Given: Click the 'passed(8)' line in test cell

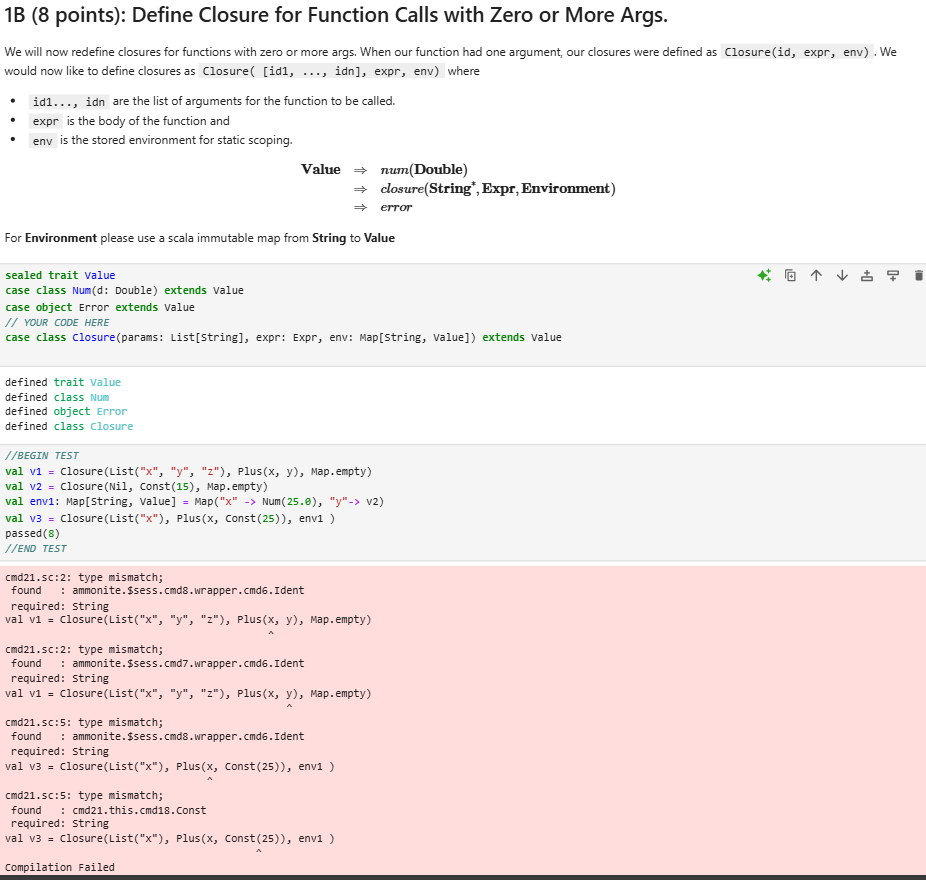Looking at the screenshot, I should [32, 533].
